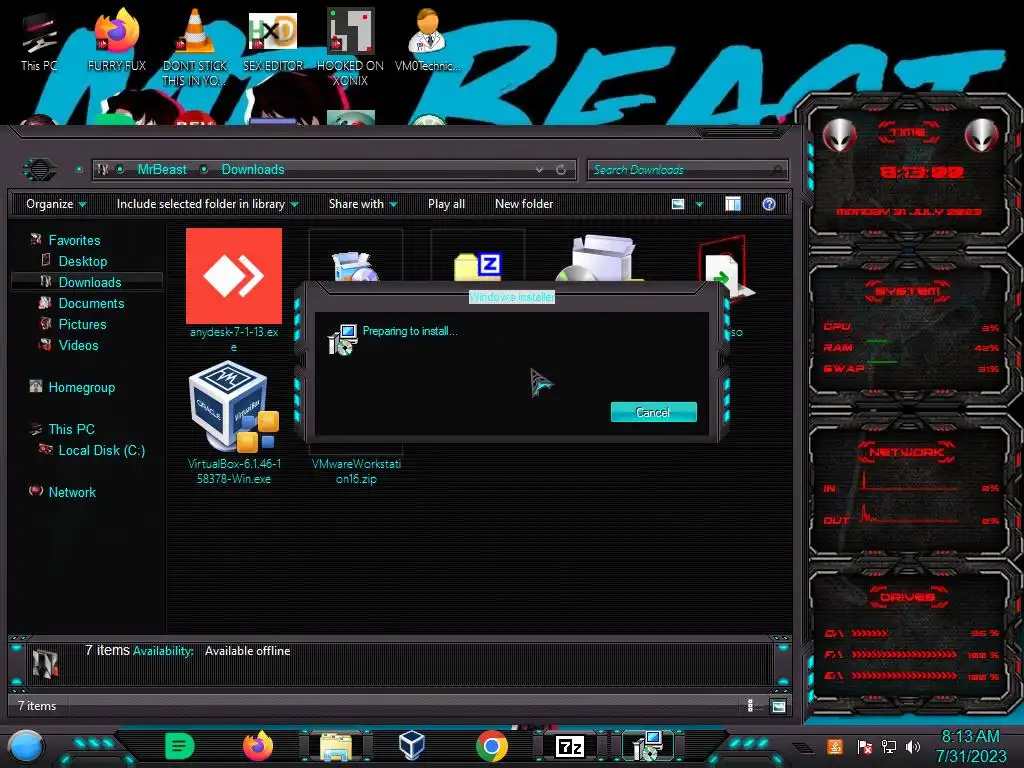Switch to File Explorer on the taskbar
1024x768 pixels.
coord(336,746)
